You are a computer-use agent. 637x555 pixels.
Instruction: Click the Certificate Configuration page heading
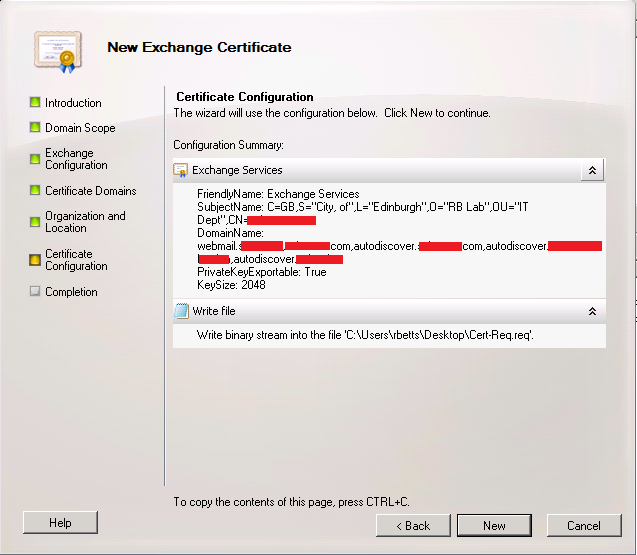[x=245, y=97]
